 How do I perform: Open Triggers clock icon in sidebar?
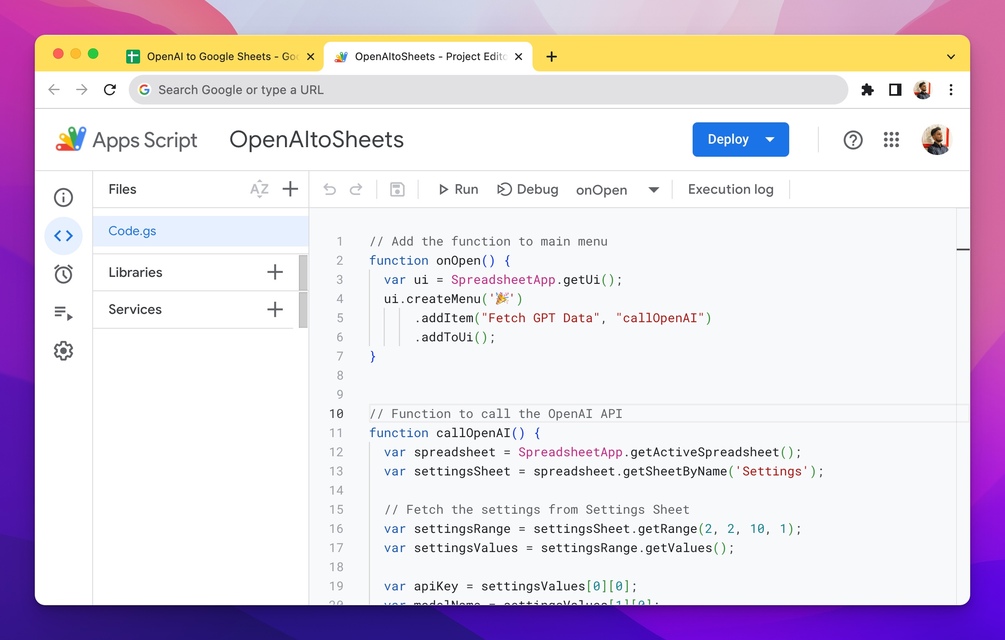63,274
